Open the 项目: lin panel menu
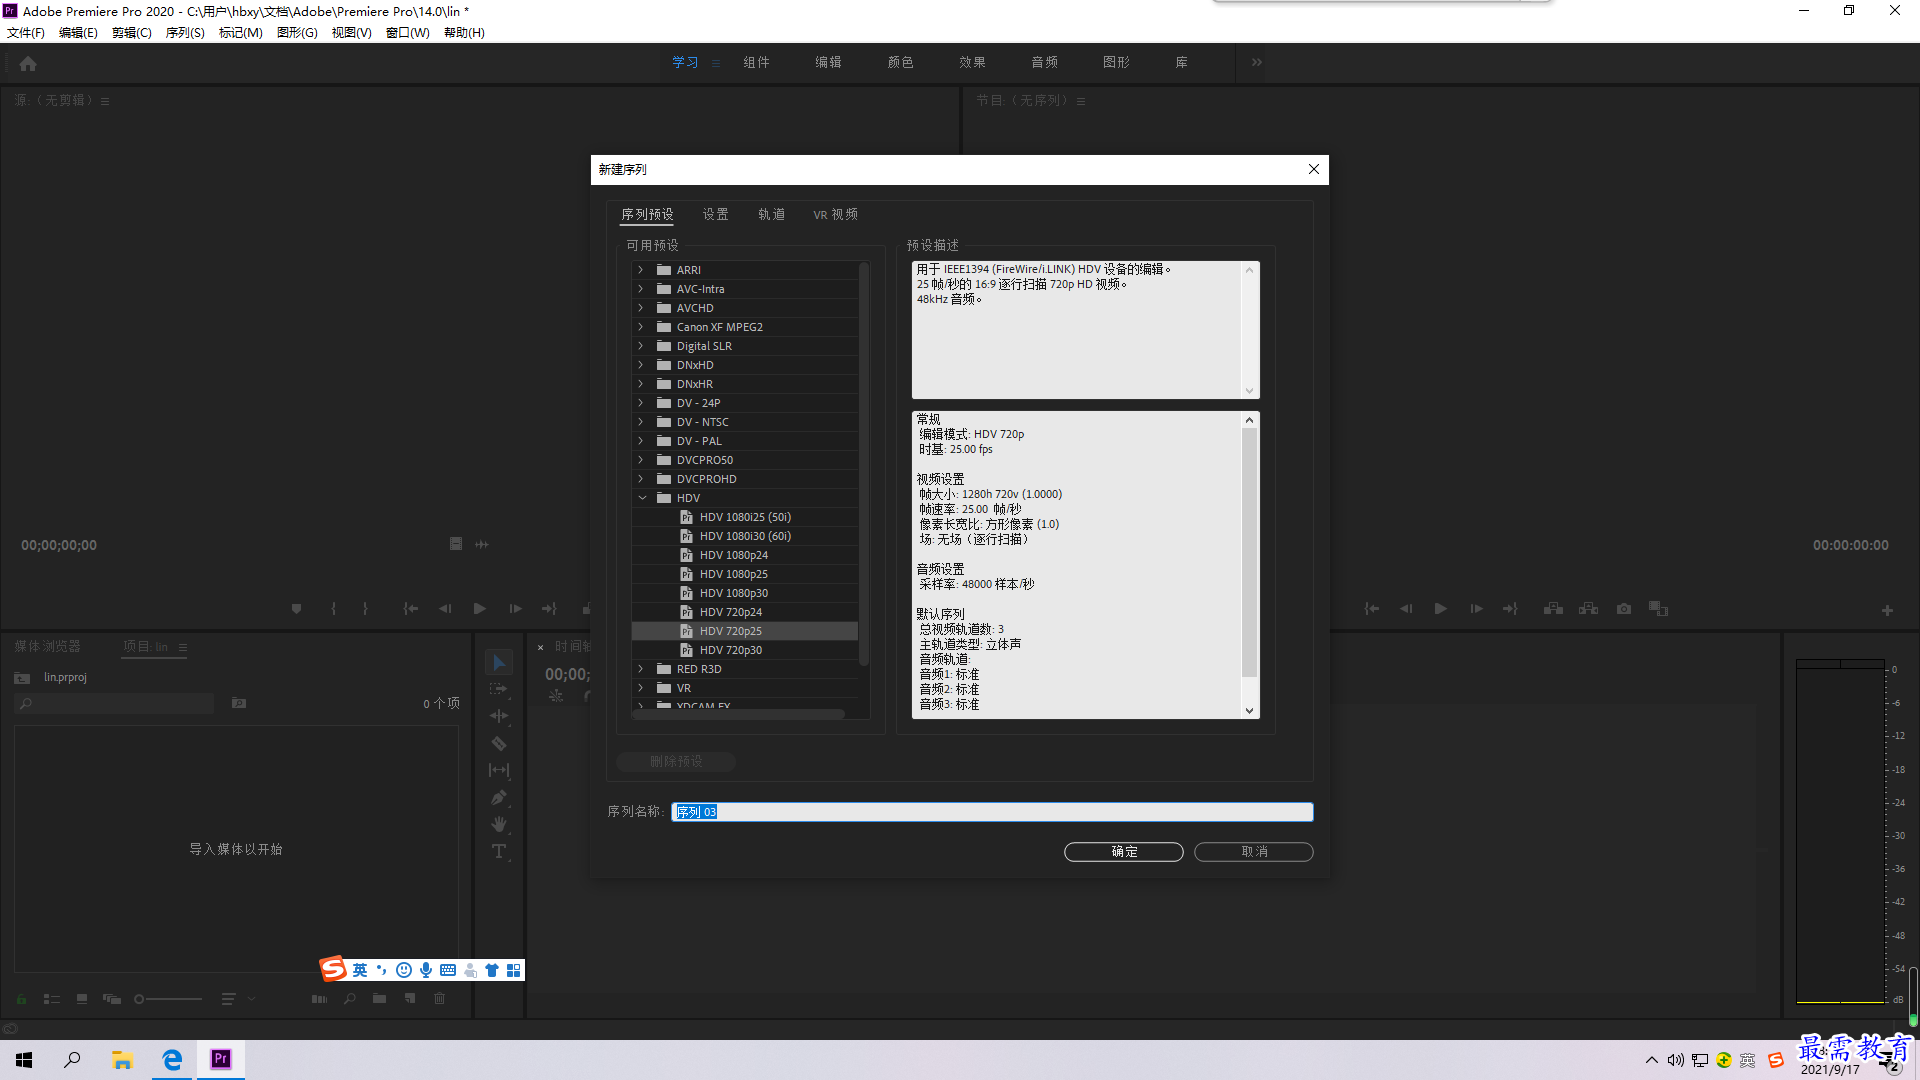This screenshot has width=1920, height=1080. pos(183,647)
